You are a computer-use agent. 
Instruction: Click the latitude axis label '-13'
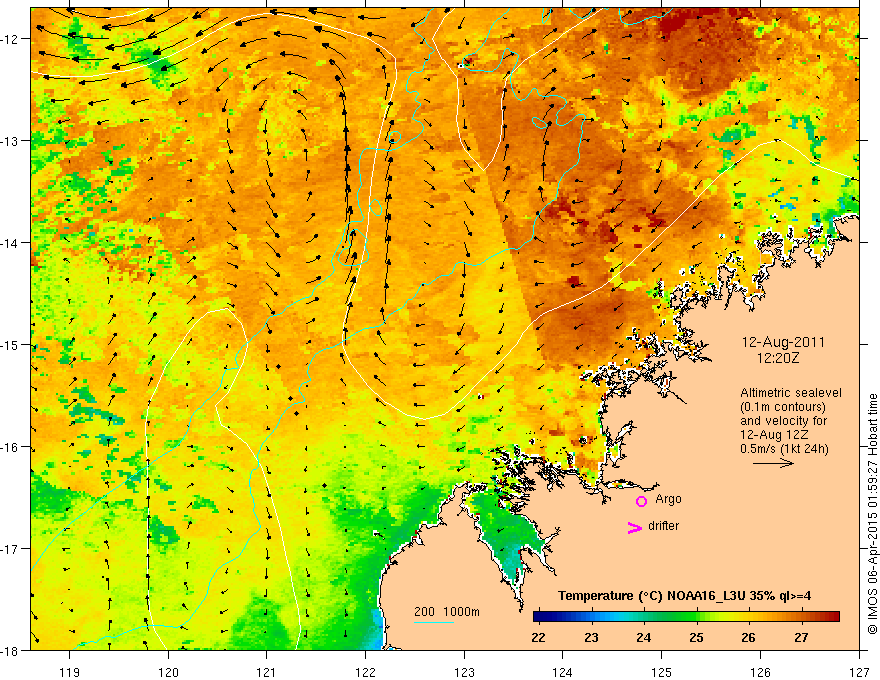coord(10,141)
